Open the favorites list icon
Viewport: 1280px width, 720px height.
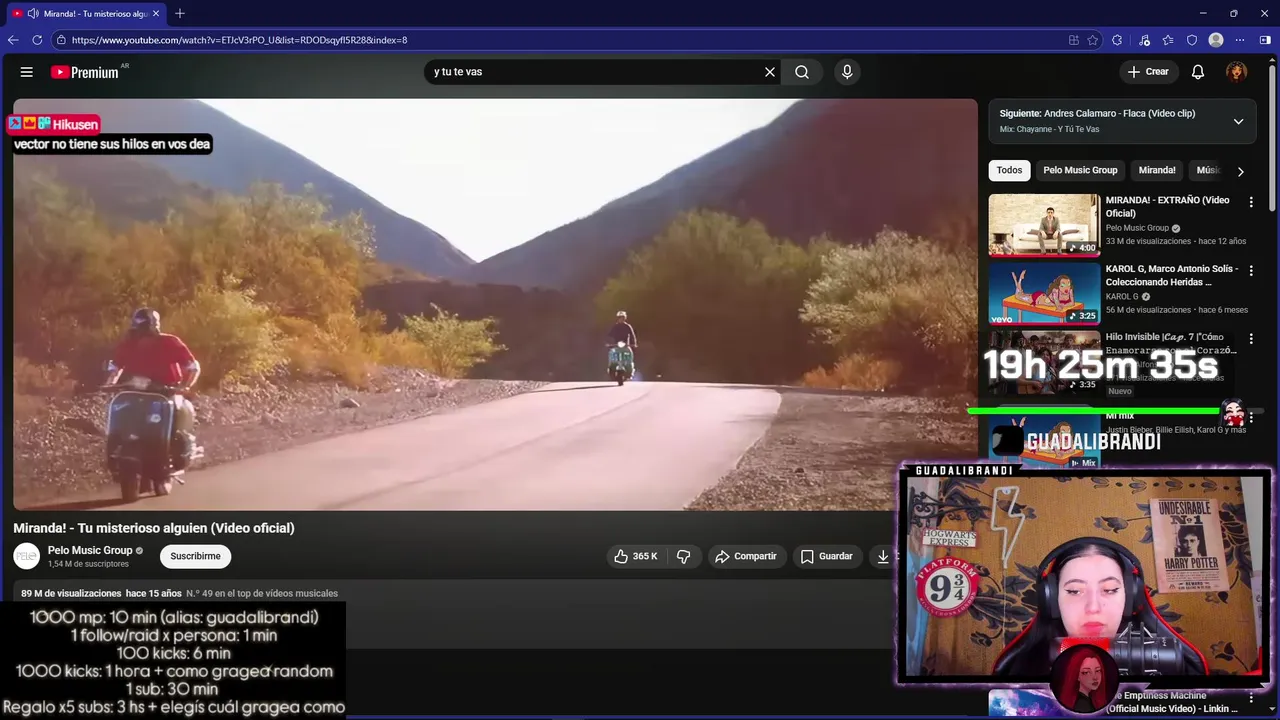pyautogui.click(x=1168, y=40)
